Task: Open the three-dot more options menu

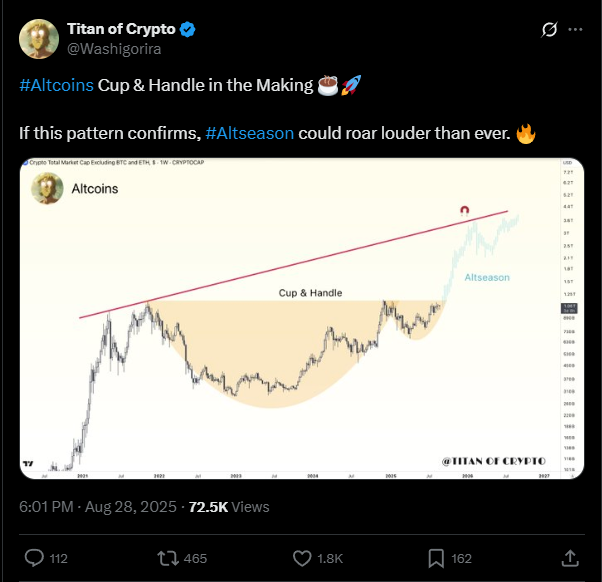Action: pos(575,30)
